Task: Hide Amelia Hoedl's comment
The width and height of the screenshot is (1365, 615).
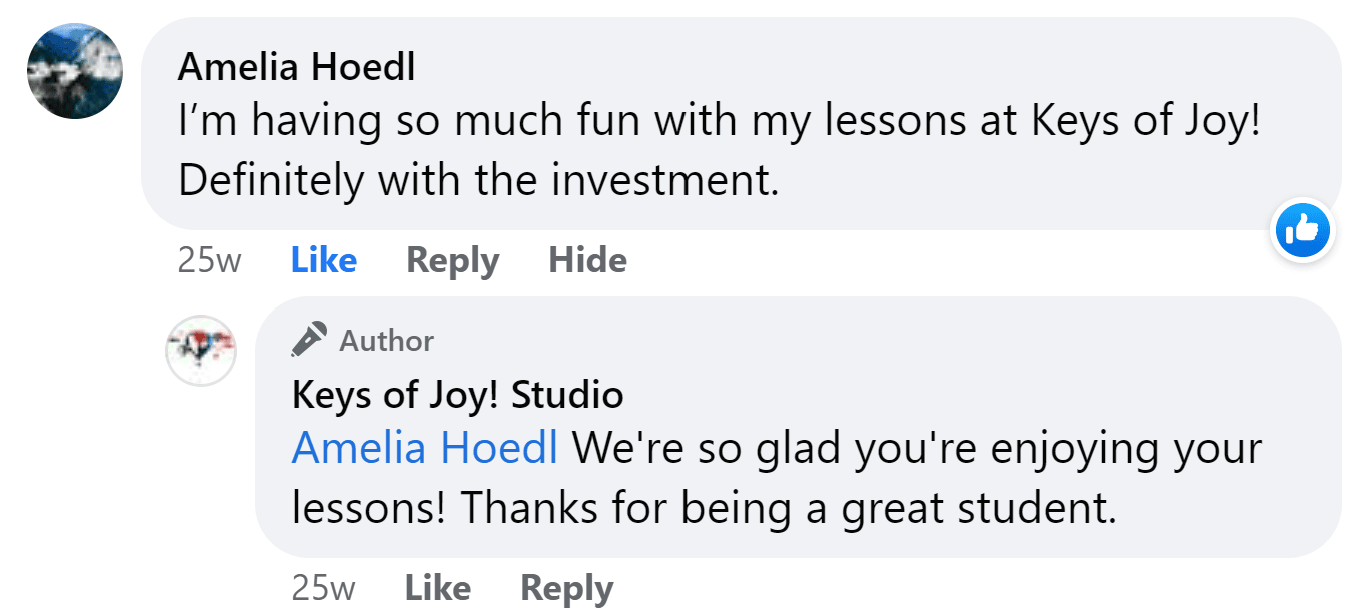Action: (x=587, y=261)
